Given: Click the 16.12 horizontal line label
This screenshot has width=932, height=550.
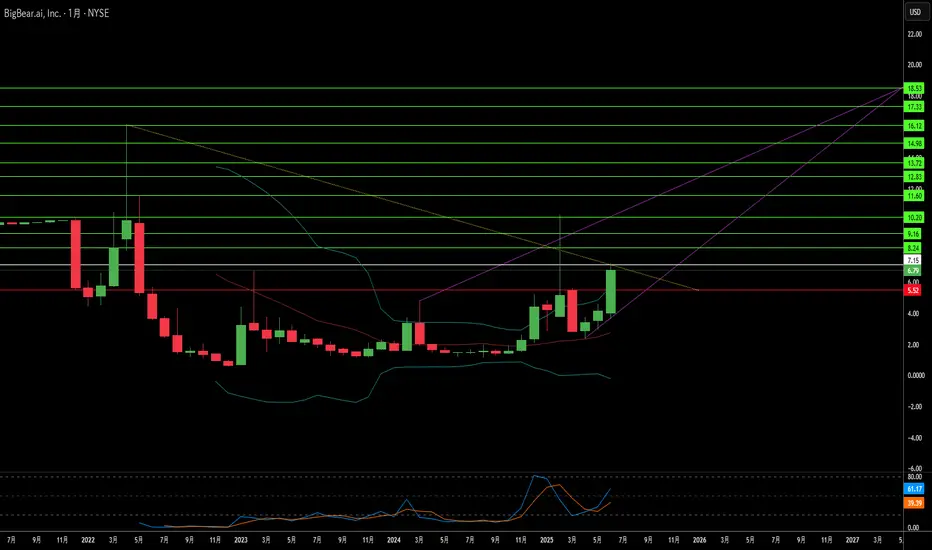Looking at the screenshot, I should click(x=914, y=125).
